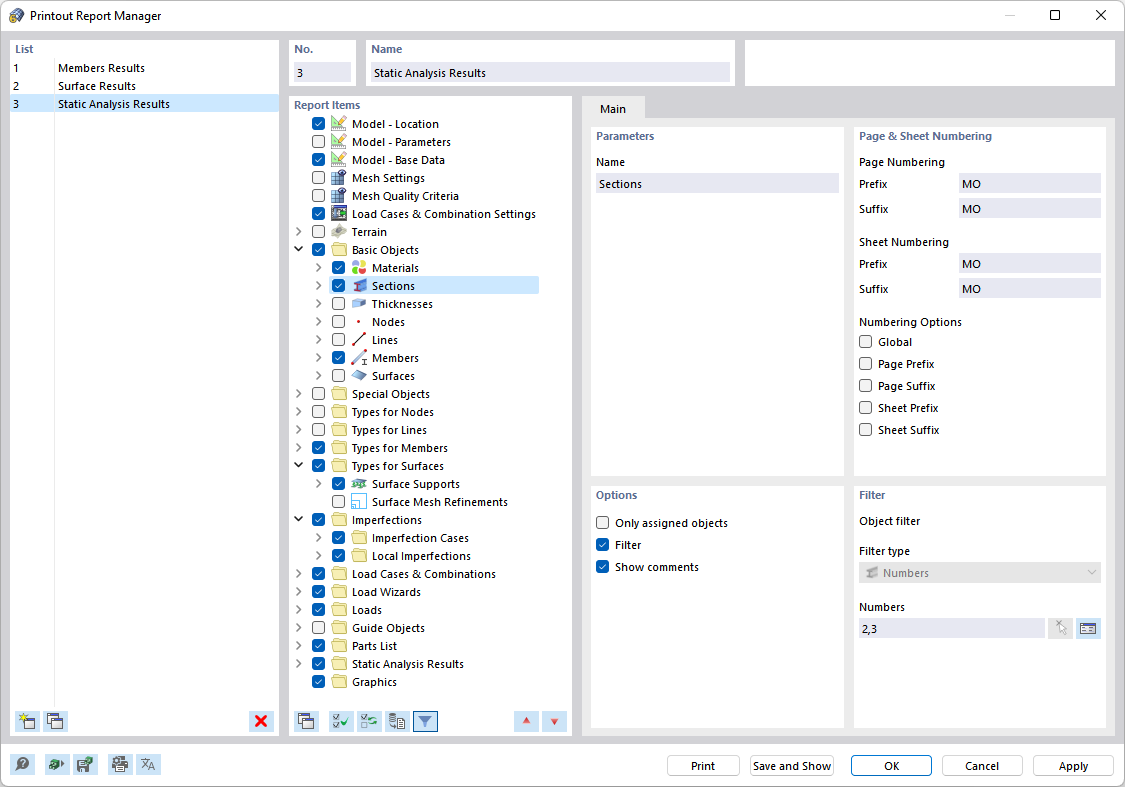Open the printer settings icon
Image resolution: width=1125 pixels, height=787 pixels.
[120, 764]
